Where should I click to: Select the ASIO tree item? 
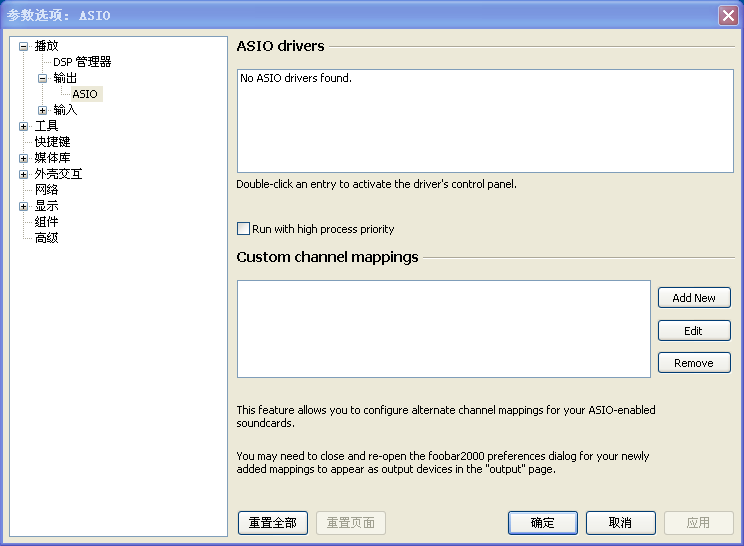[85, 94]
